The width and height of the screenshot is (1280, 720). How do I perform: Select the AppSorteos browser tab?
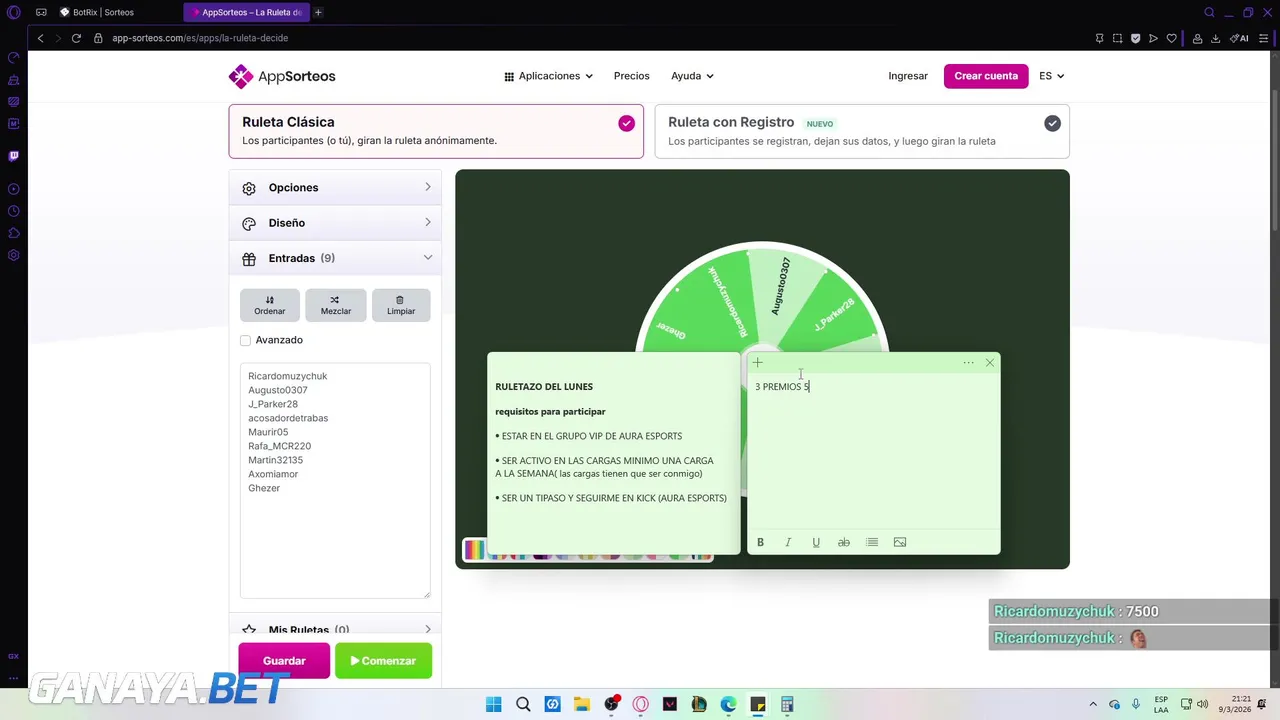[245, 12]
